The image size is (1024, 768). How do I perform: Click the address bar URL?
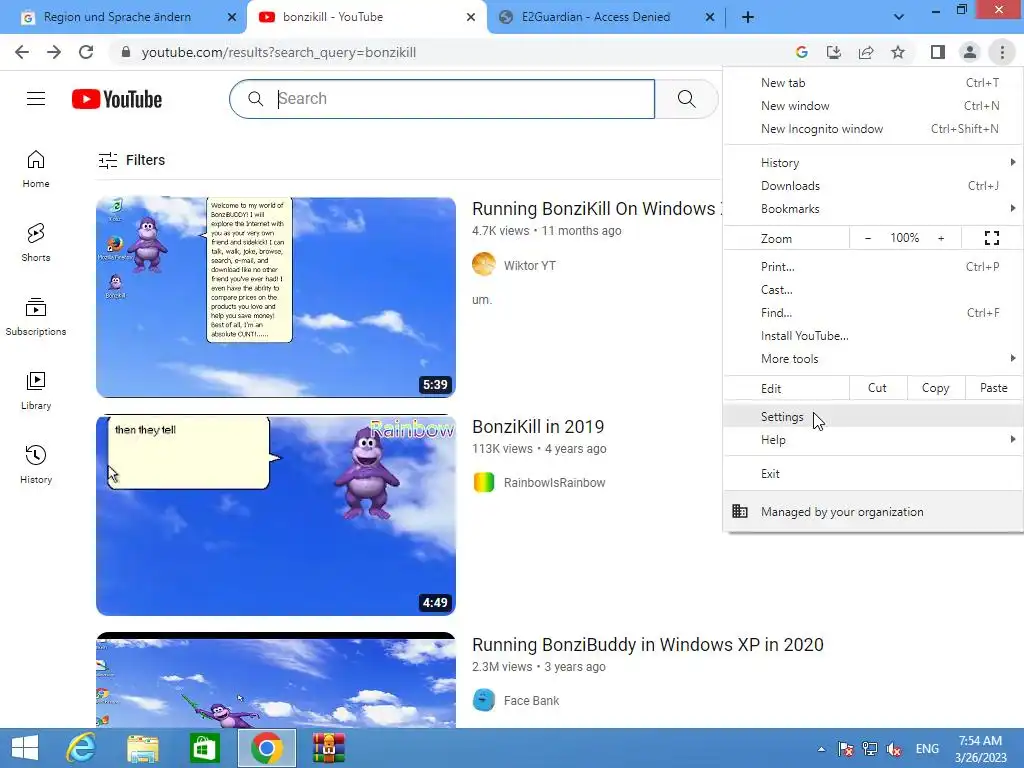[279, 52]
